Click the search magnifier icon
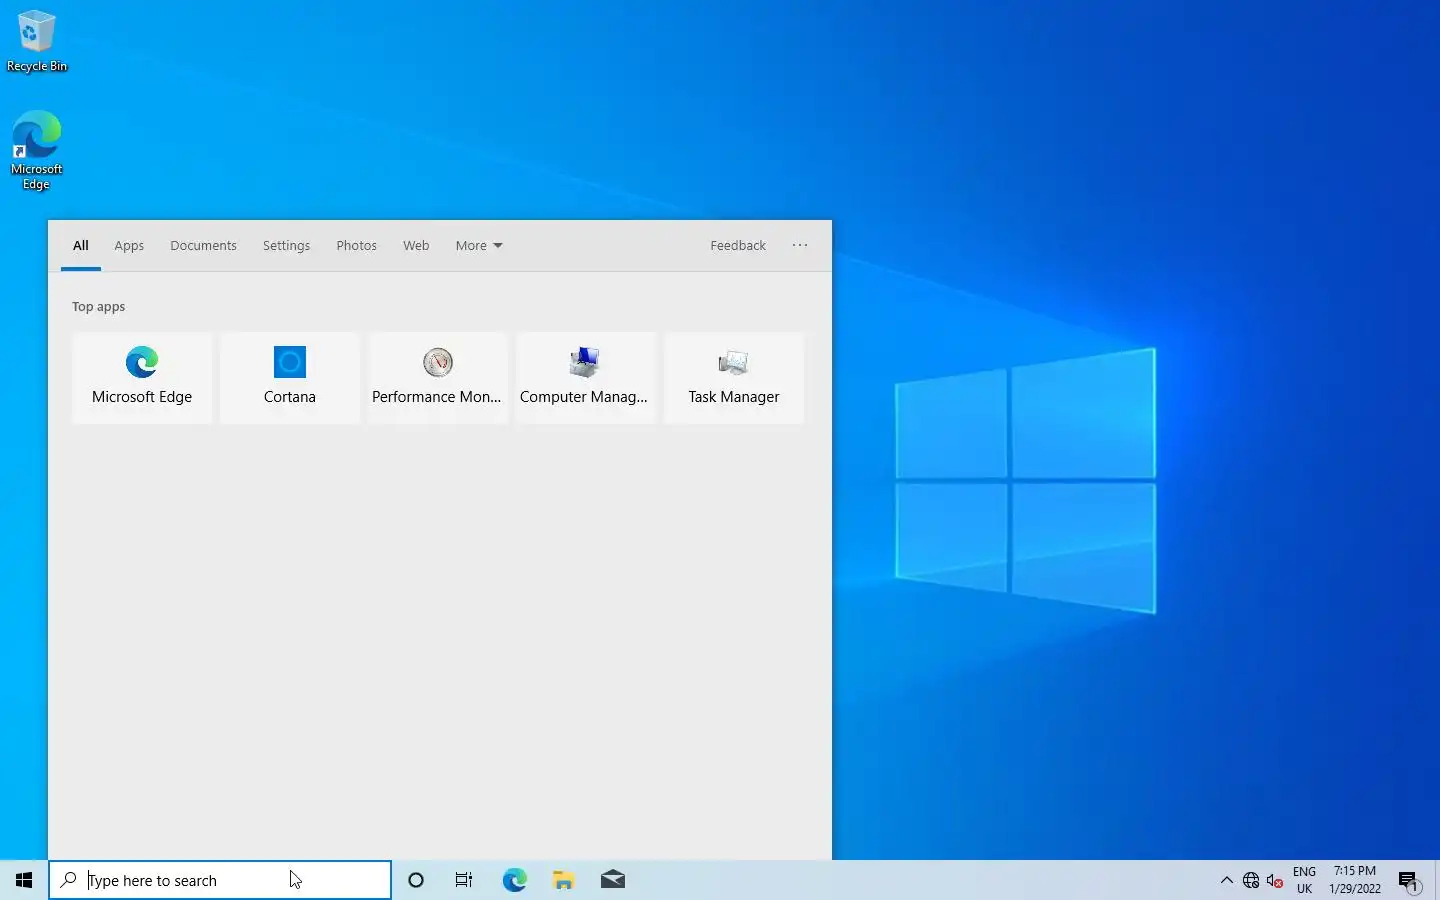 click(x=69, y=880)
